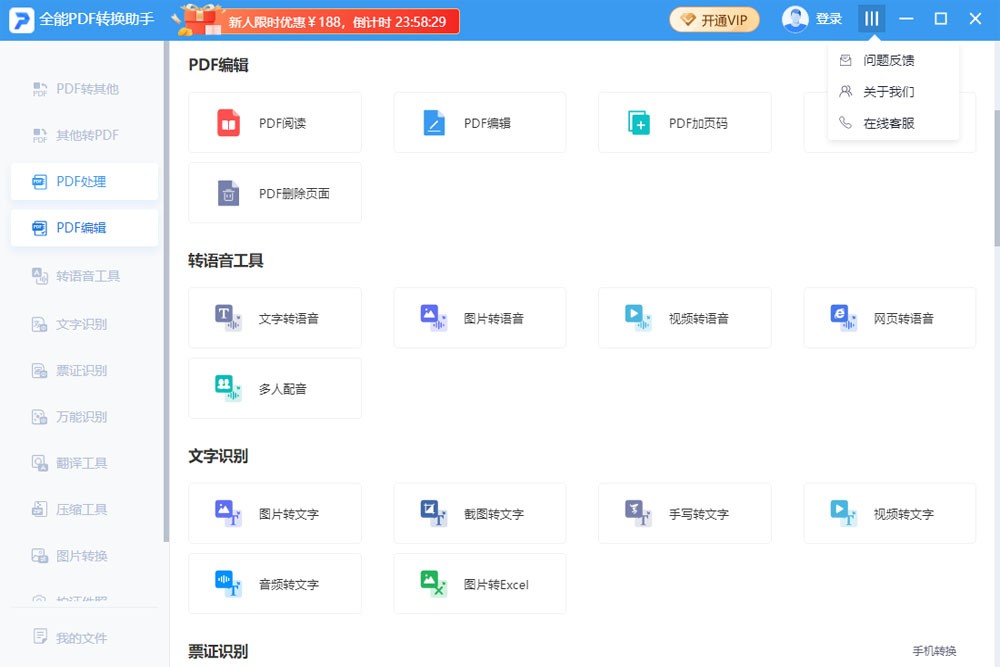Select the 视频转语音 tool icon

point(639,318)
